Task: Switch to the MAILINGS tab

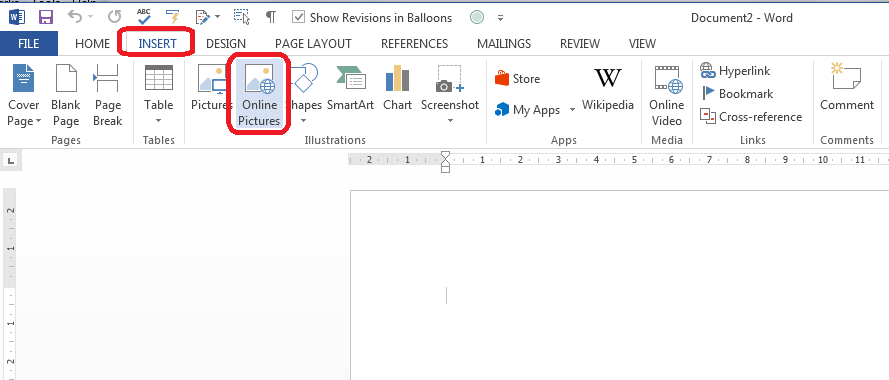Action: (504, 44)
